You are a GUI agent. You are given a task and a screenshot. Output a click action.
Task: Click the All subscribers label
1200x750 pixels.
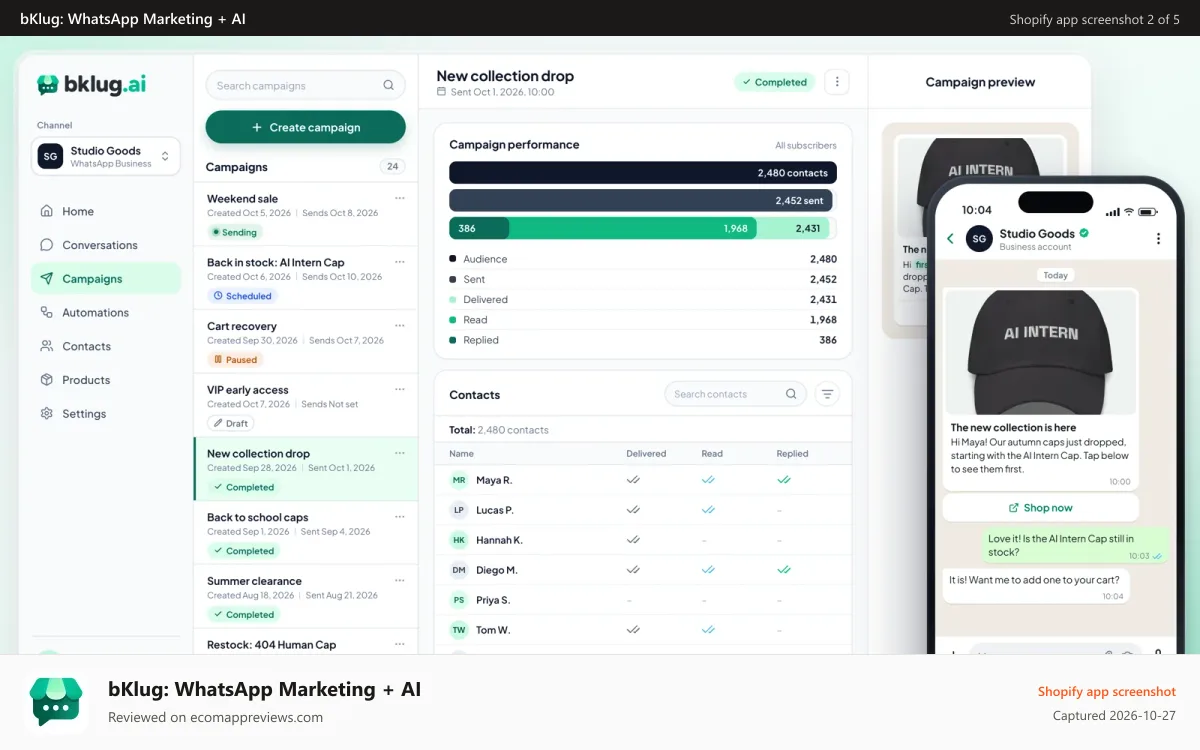coord(806,145)
